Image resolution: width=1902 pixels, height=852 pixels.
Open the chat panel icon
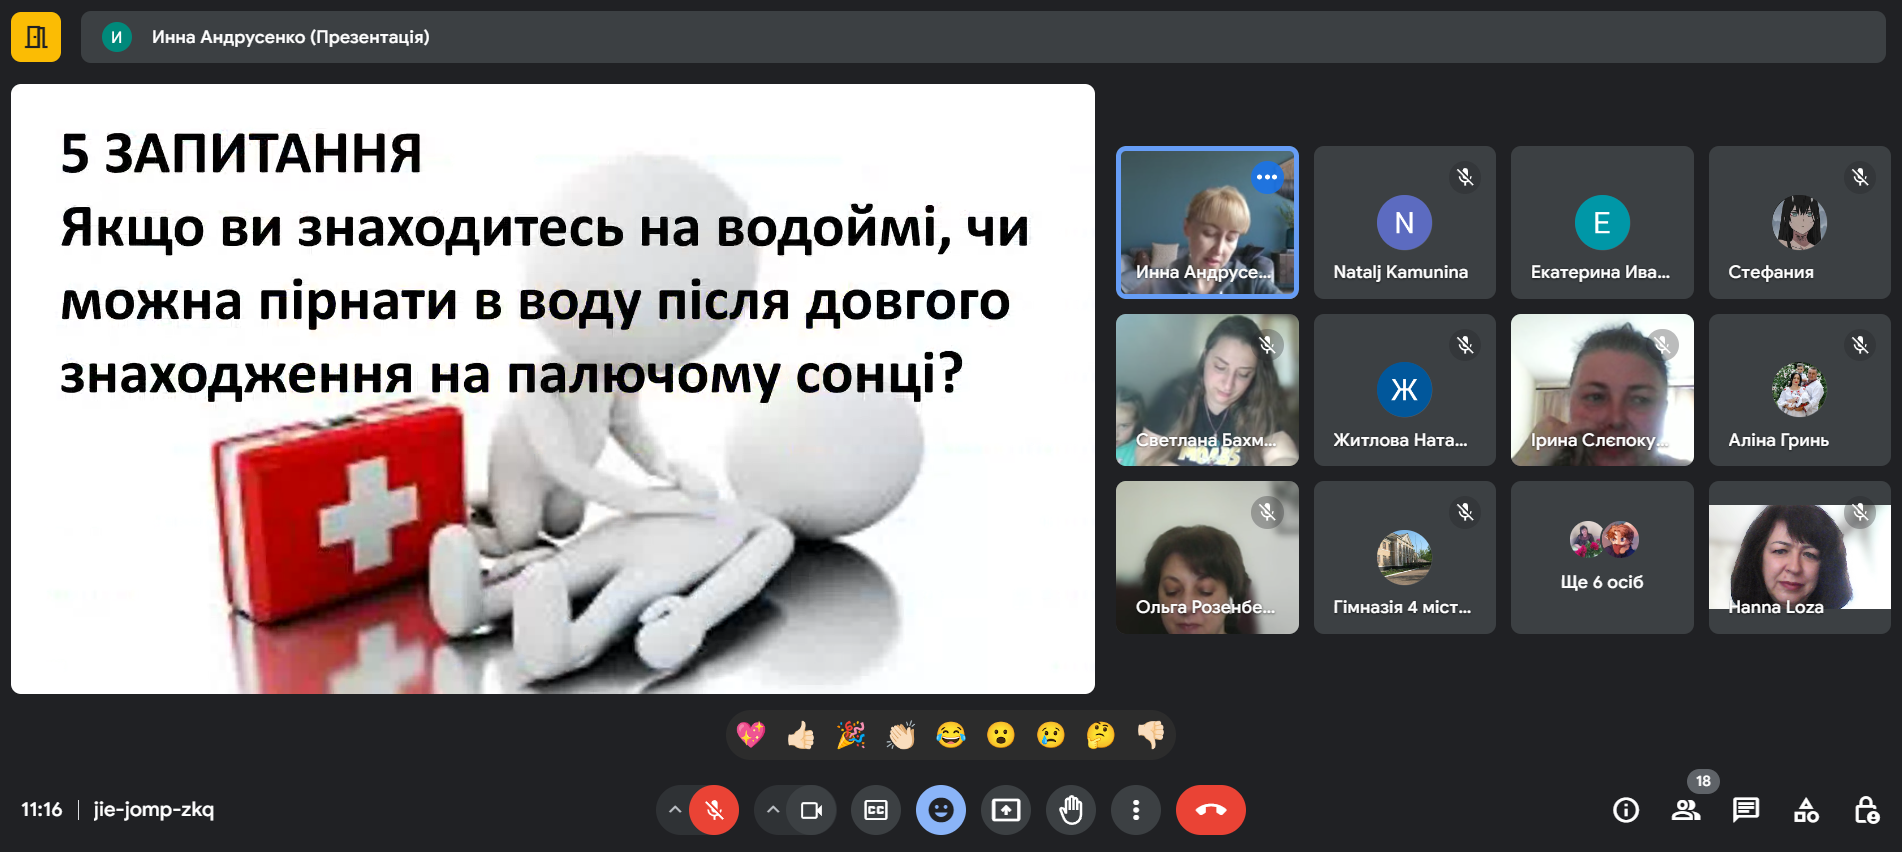coord(1746,810)
